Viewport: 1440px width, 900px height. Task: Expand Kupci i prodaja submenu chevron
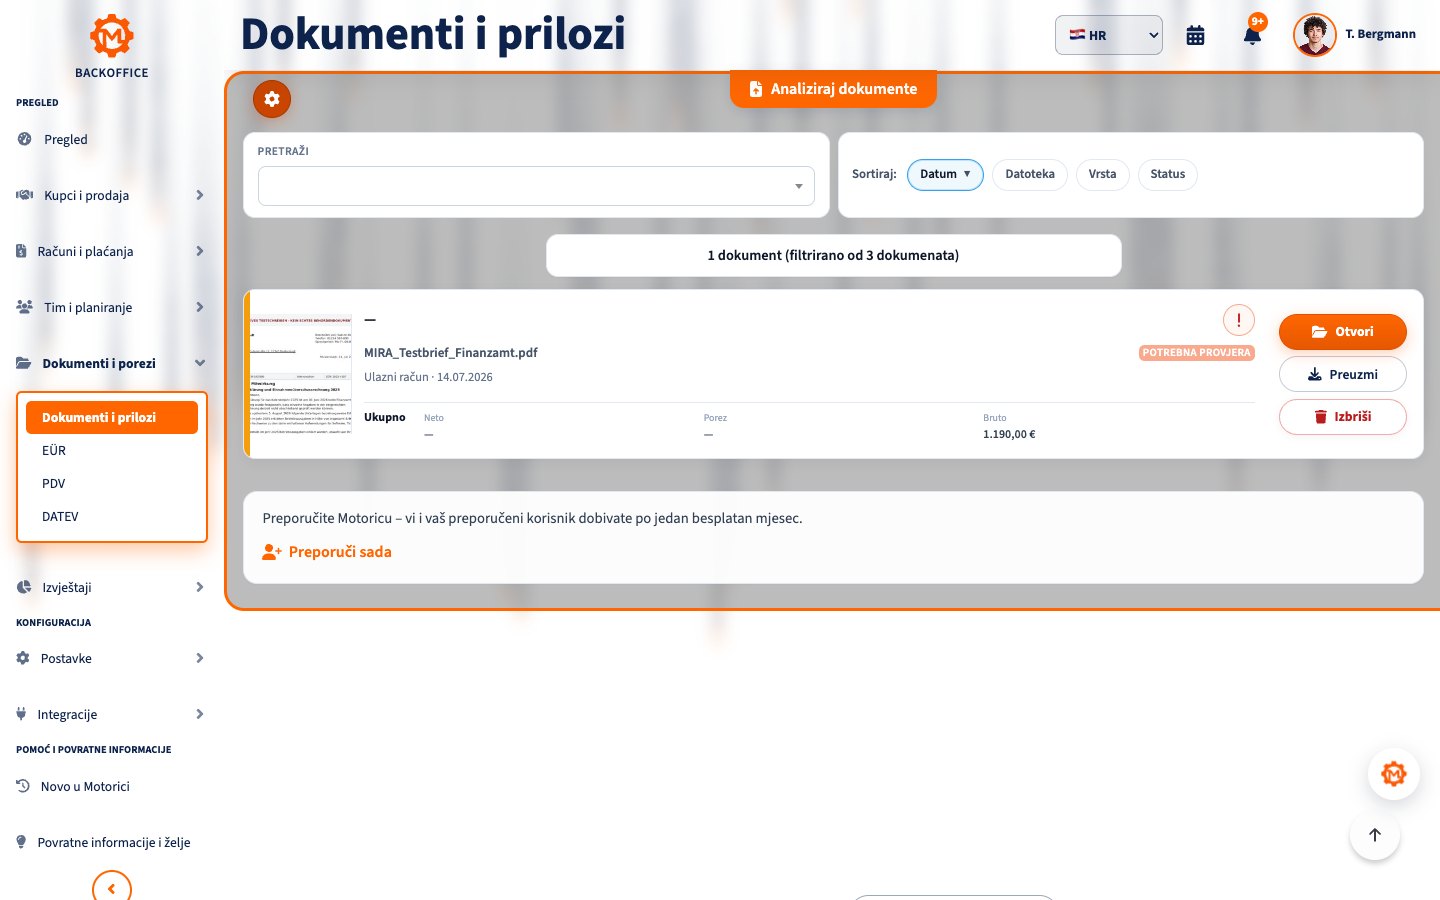[200, 195]
